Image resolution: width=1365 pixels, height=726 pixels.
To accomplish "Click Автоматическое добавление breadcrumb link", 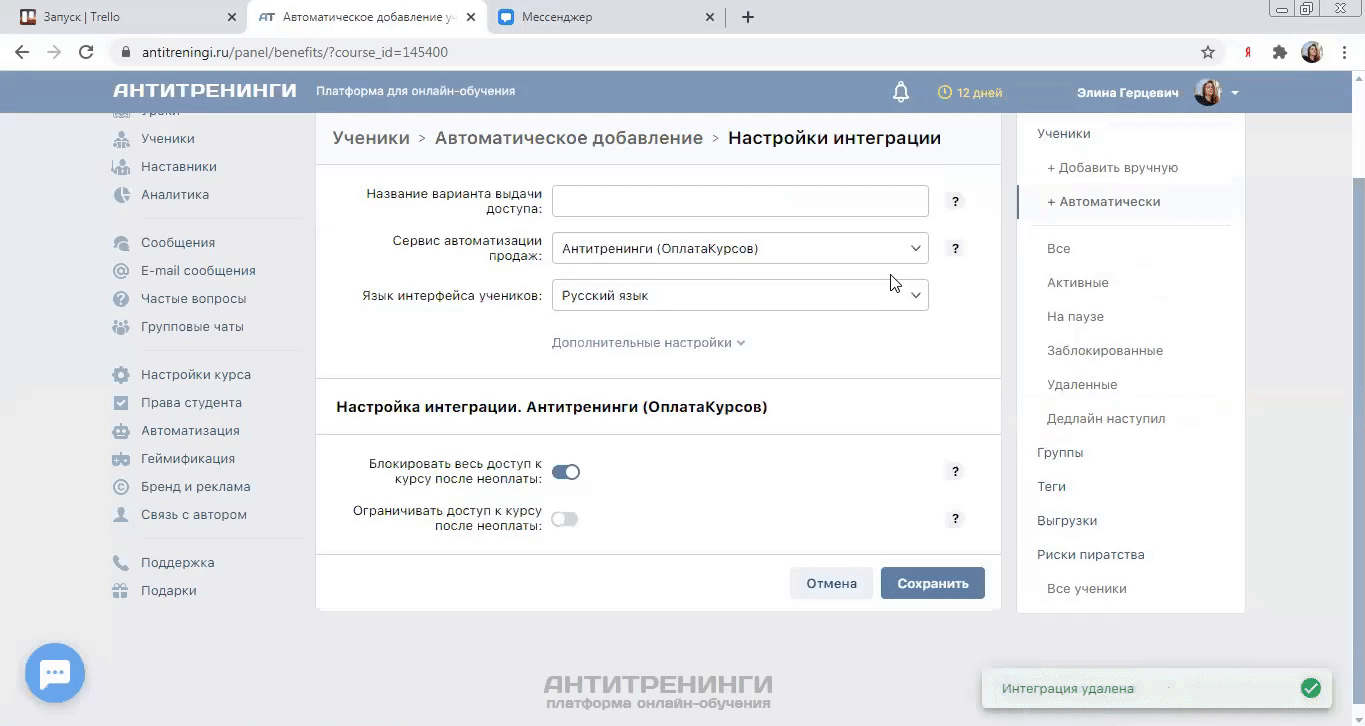I will 569,138.
